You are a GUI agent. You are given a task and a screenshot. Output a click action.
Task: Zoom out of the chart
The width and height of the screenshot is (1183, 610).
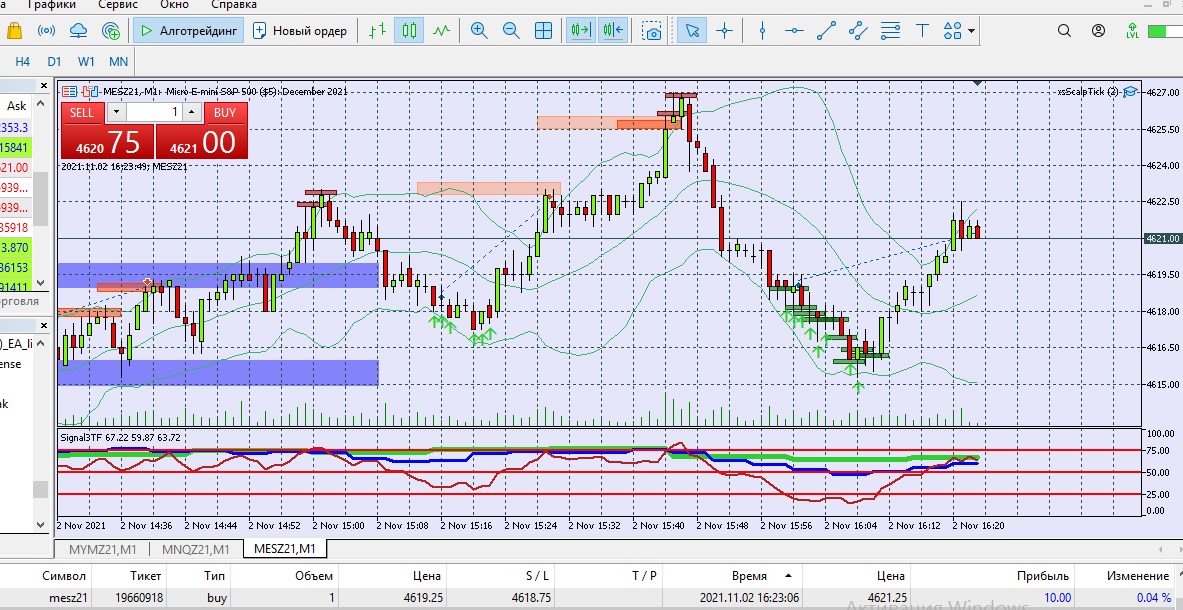[x=511, y=31]
